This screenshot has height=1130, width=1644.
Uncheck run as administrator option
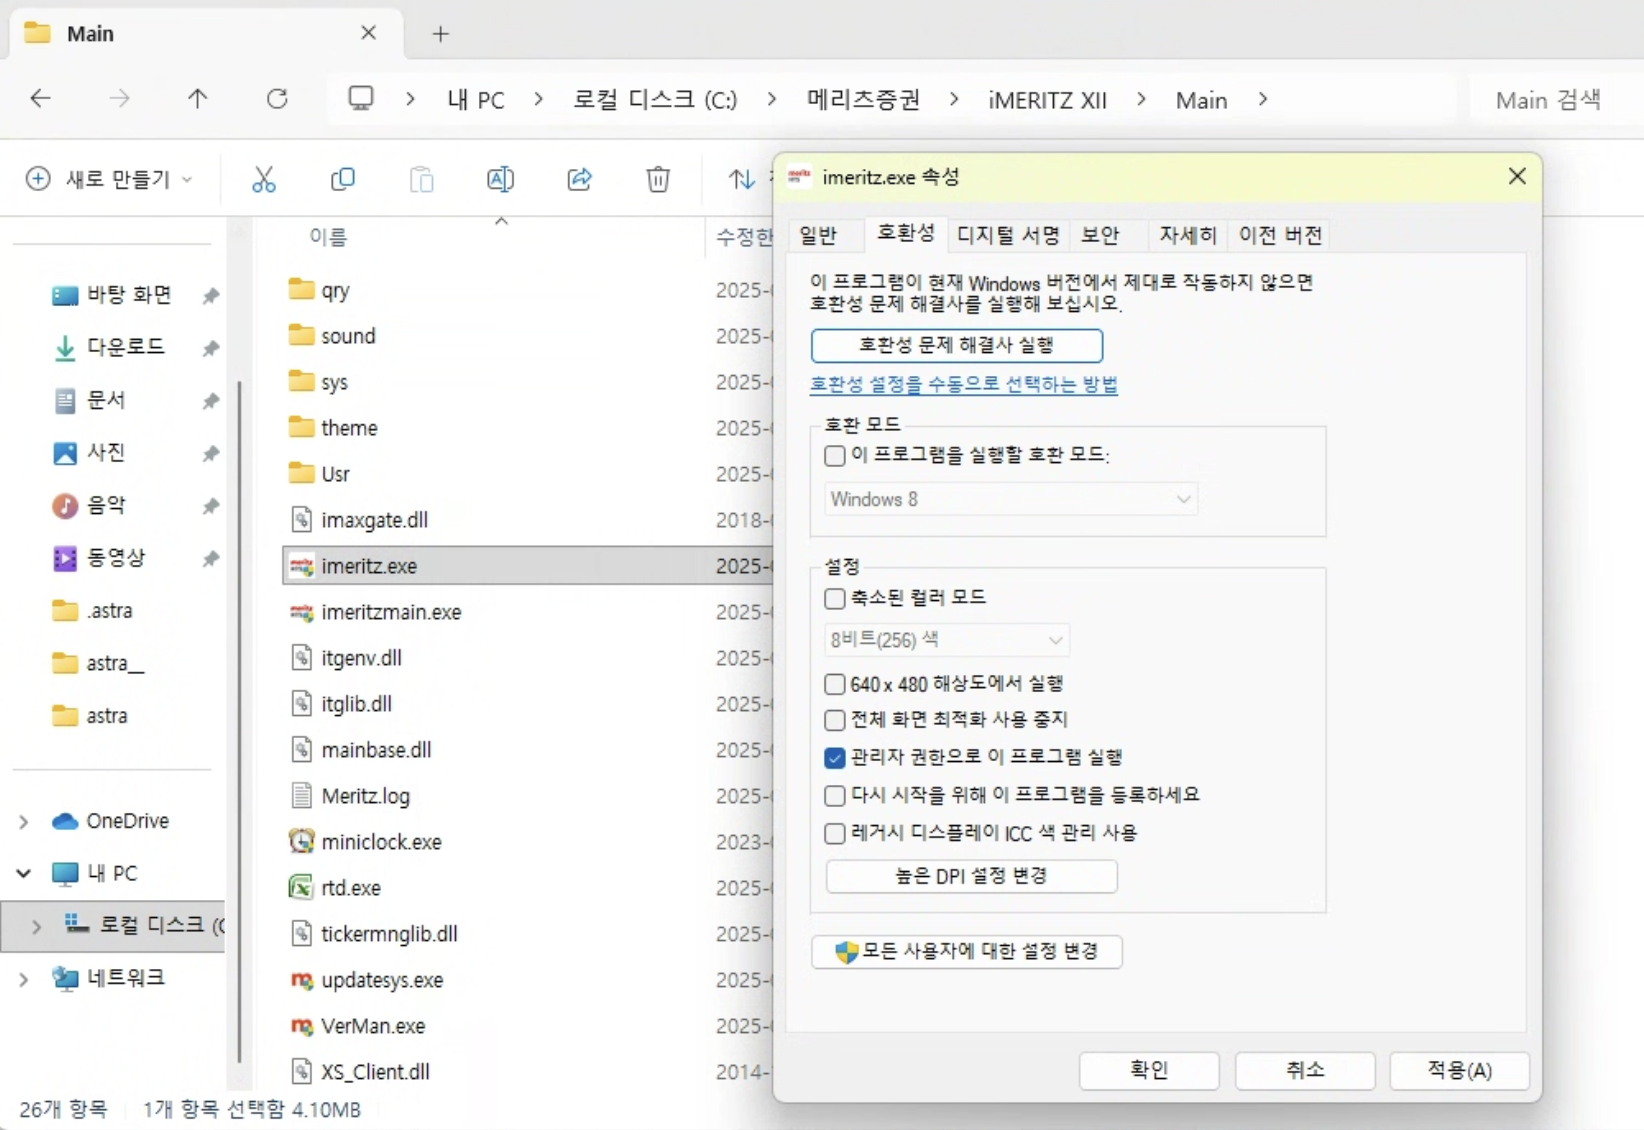(835, 758)
